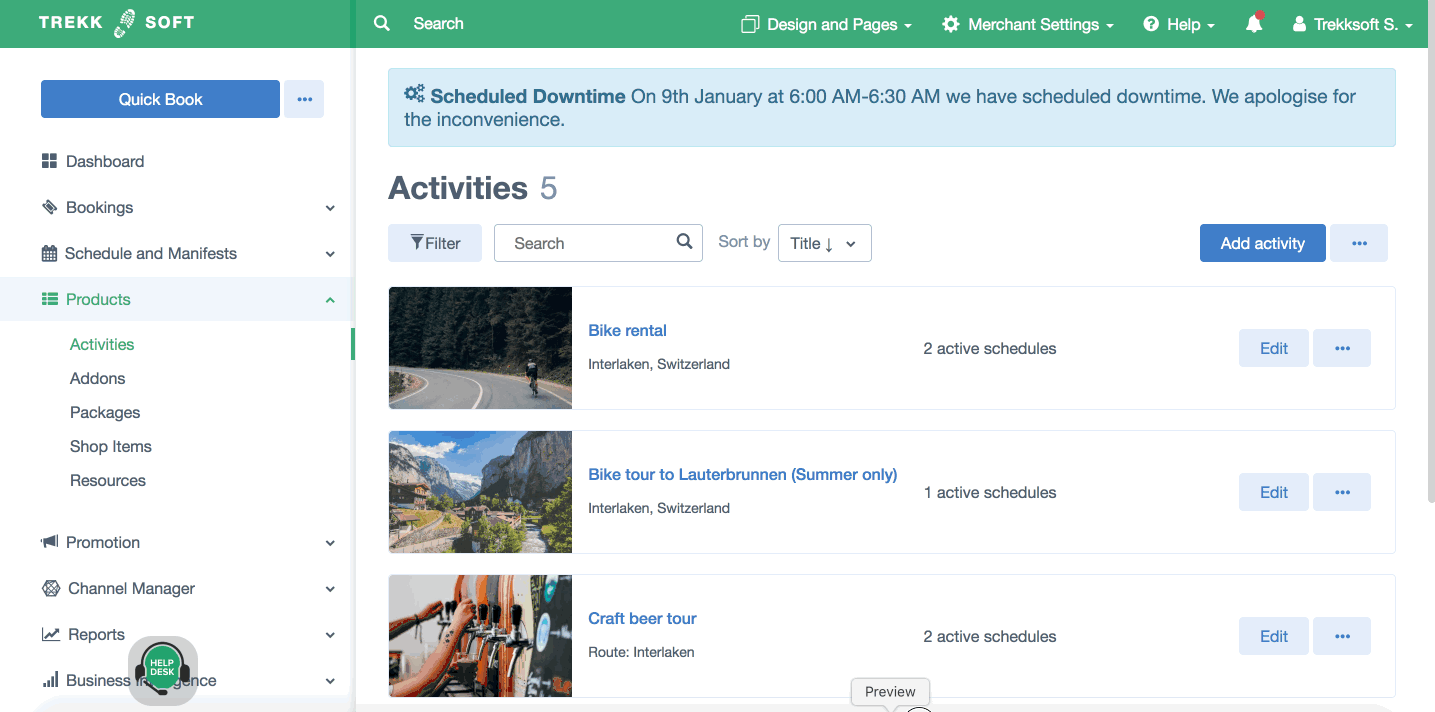Viewport: 1435px width, 712px height.
Task: Click the Add activity button
Action: point(1262,243)
